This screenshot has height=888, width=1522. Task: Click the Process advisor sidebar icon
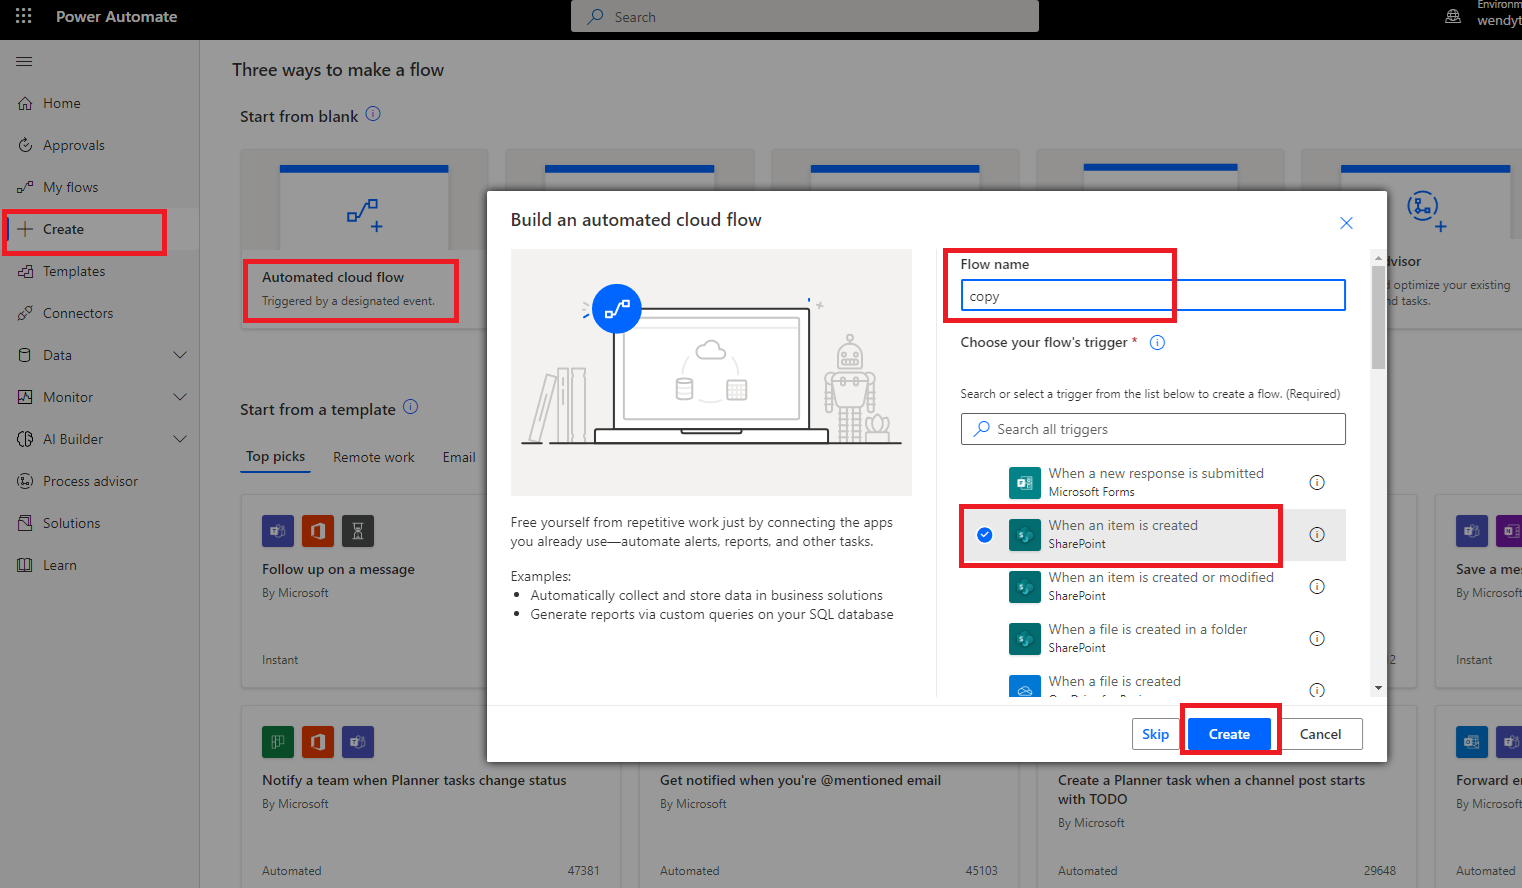point(25,481)
